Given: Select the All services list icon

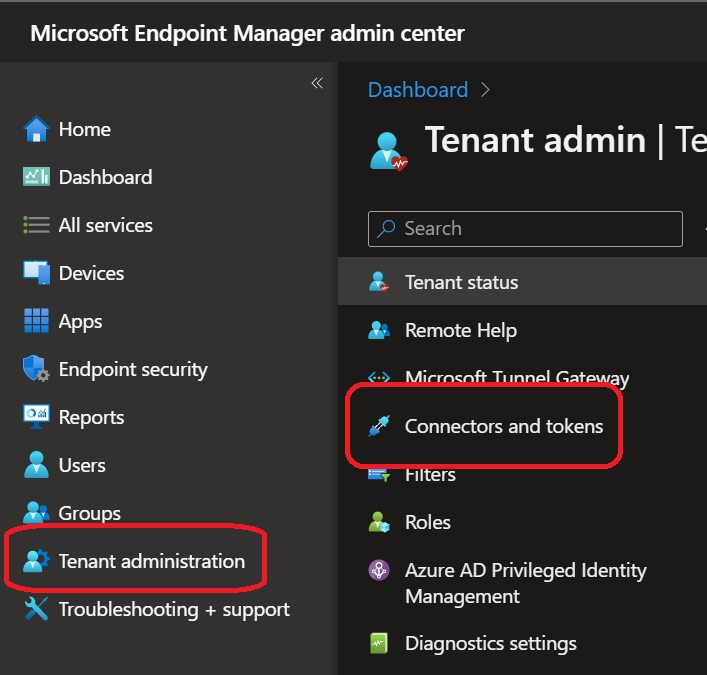Looking at the screenshot, I should pyautogui.click(x=36, y=225).
